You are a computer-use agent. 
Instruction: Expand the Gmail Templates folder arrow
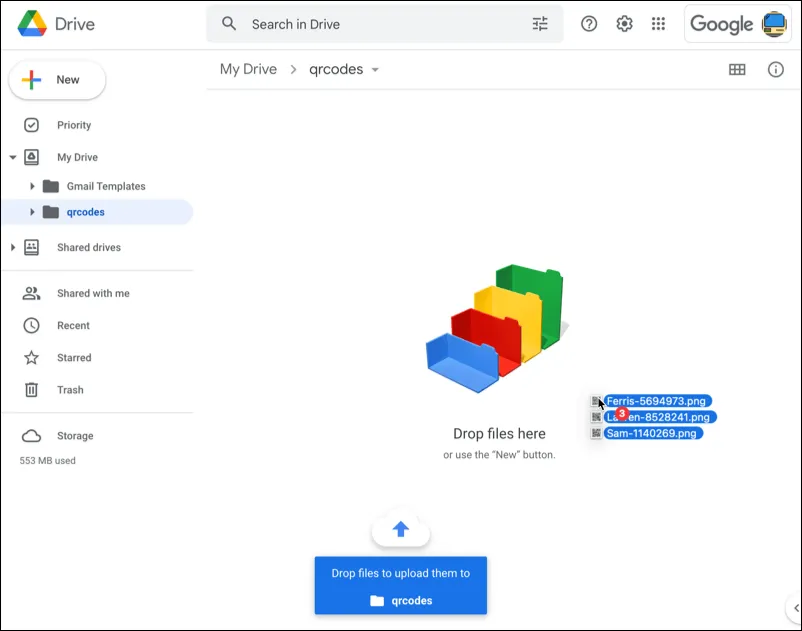32,186
